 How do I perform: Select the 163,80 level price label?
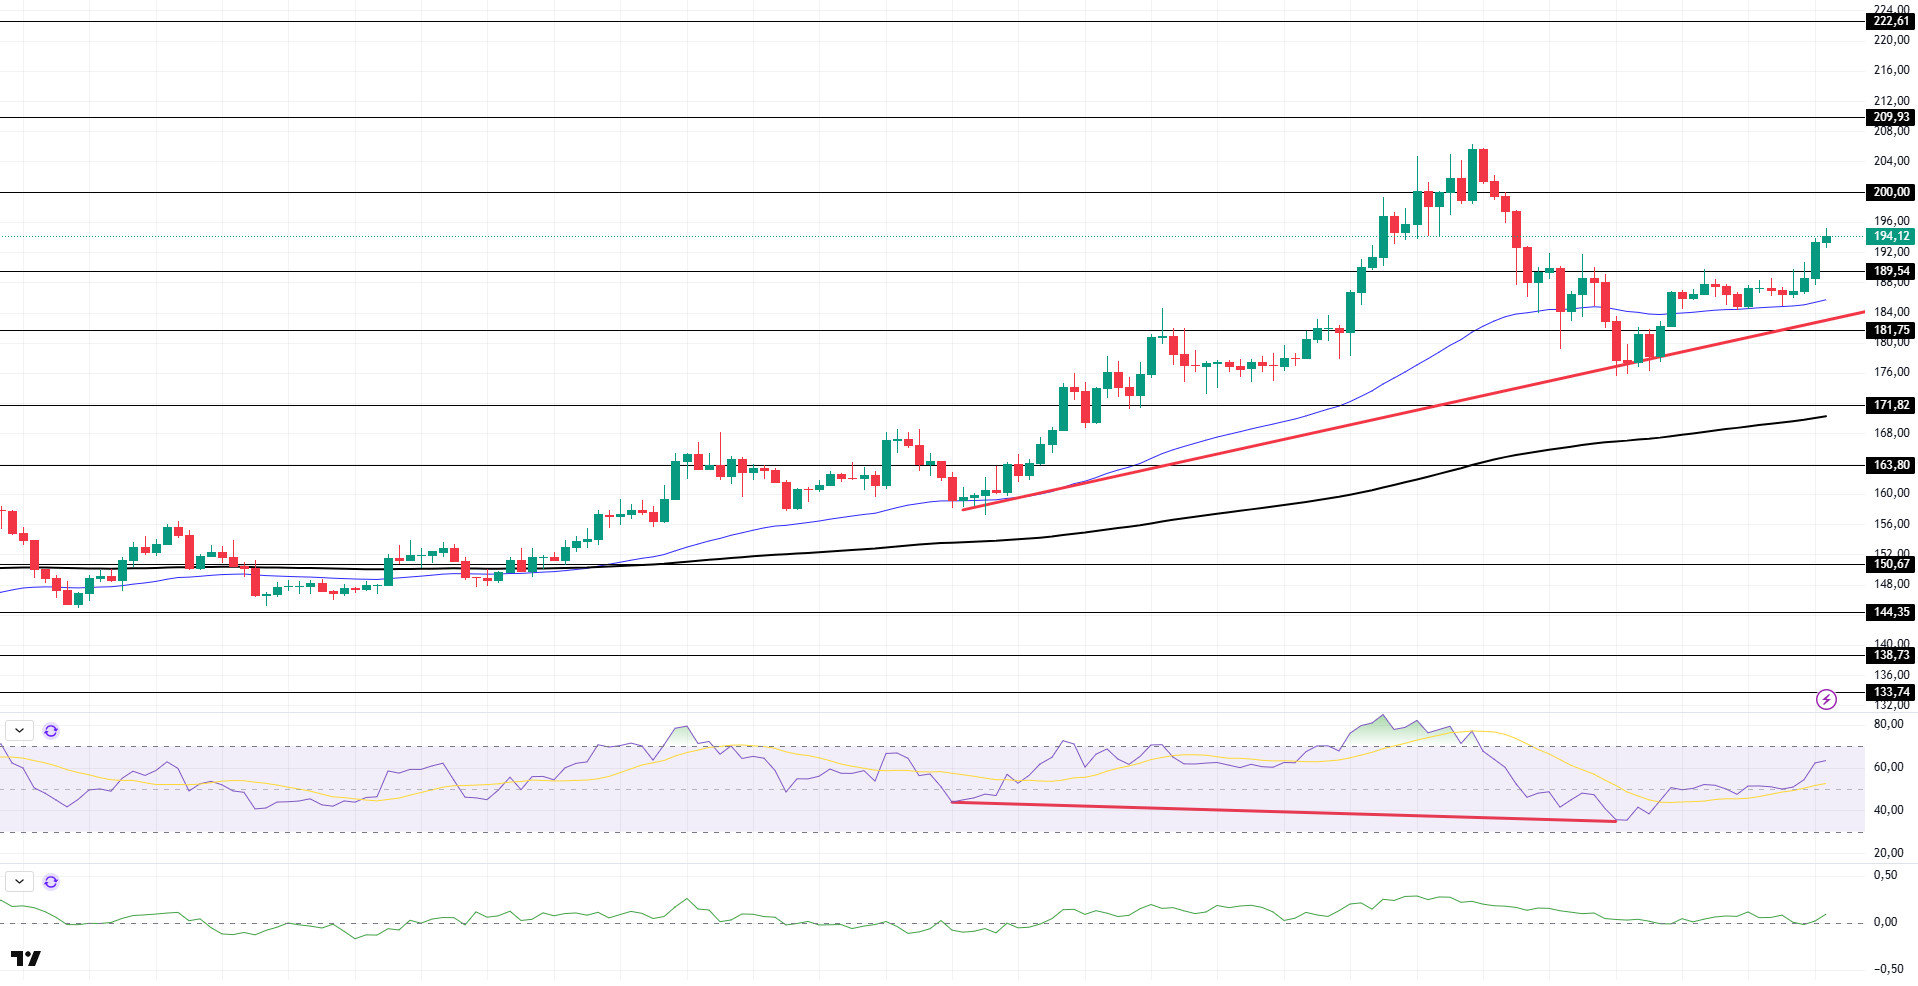coord(1890,465)
